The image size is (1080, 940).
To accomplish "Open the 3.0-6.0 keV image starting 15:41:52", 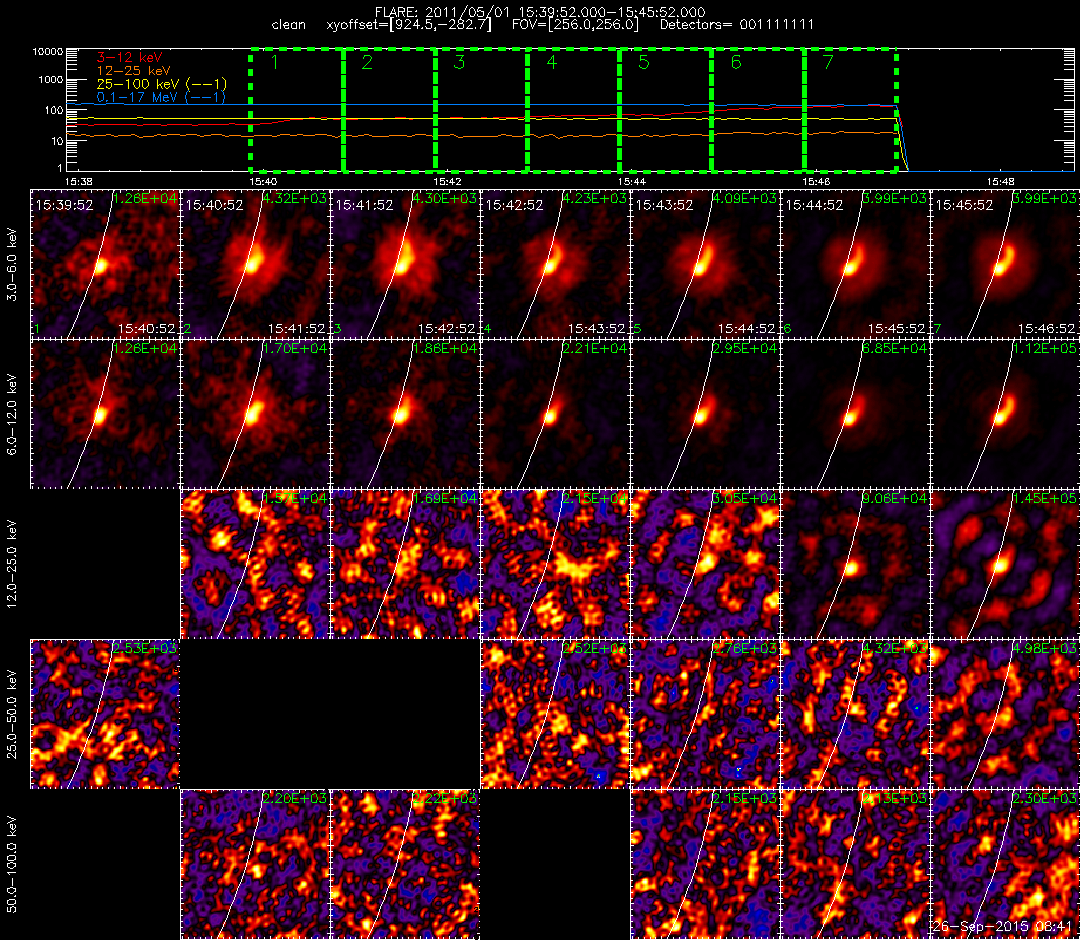I will pos(405,264).
